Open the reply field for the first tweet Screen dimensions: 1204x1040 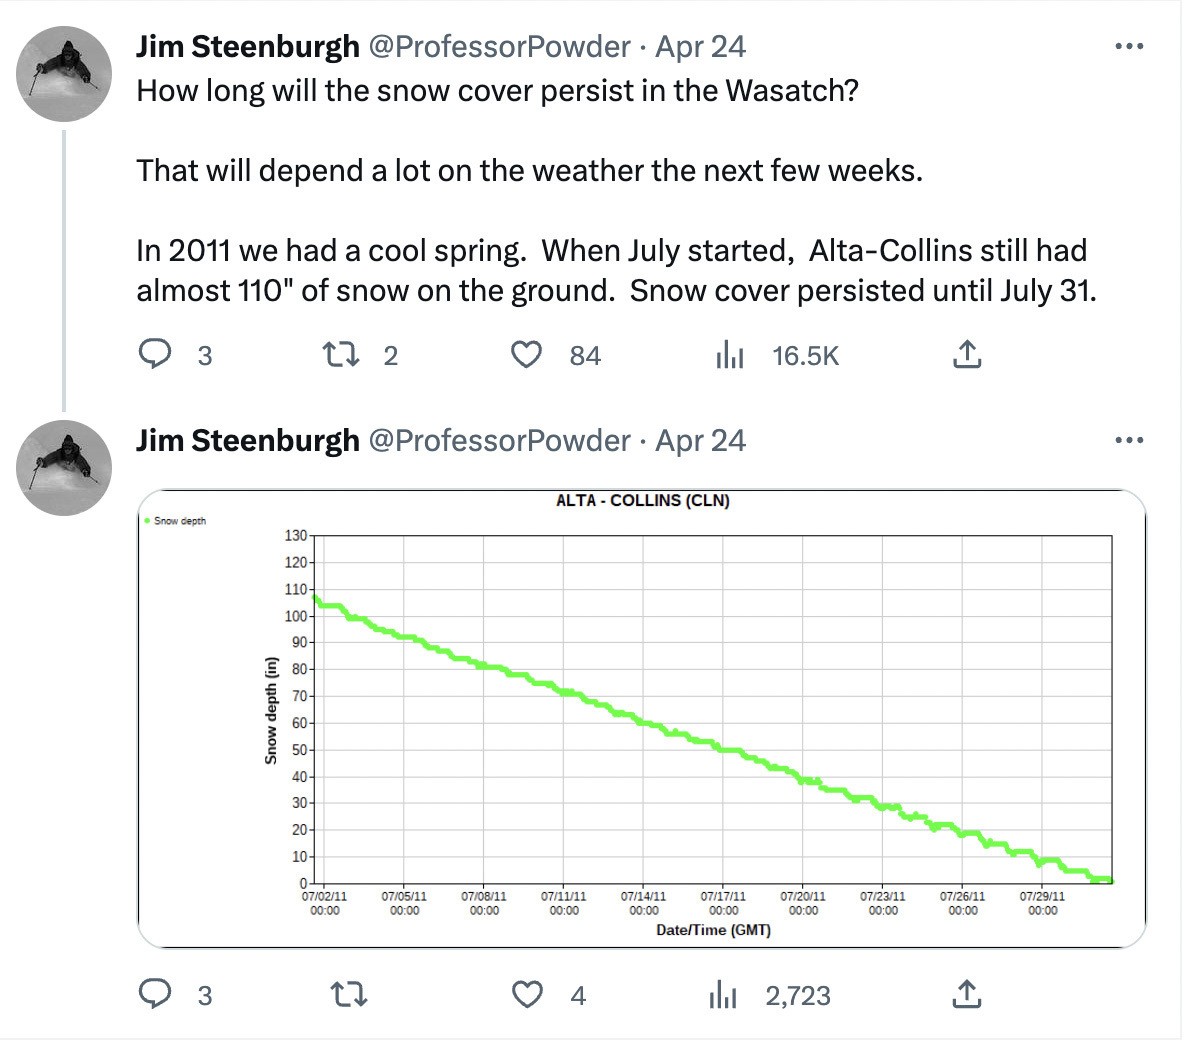pyautogui.click(x=157, y=355)
